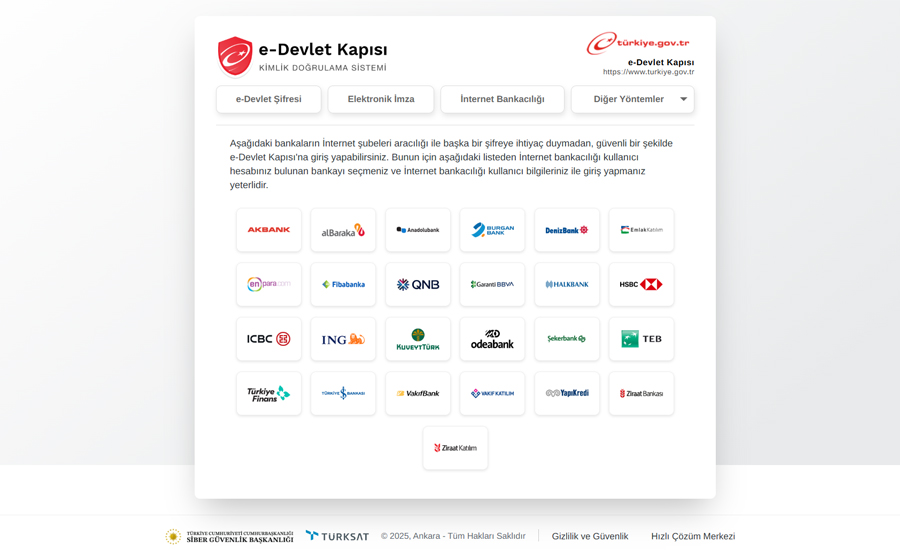Image resolution: width=900 pixels, height=550 pixels.
Task: Select the İnternet Bankacılığı tab
Action: [502, 99]
